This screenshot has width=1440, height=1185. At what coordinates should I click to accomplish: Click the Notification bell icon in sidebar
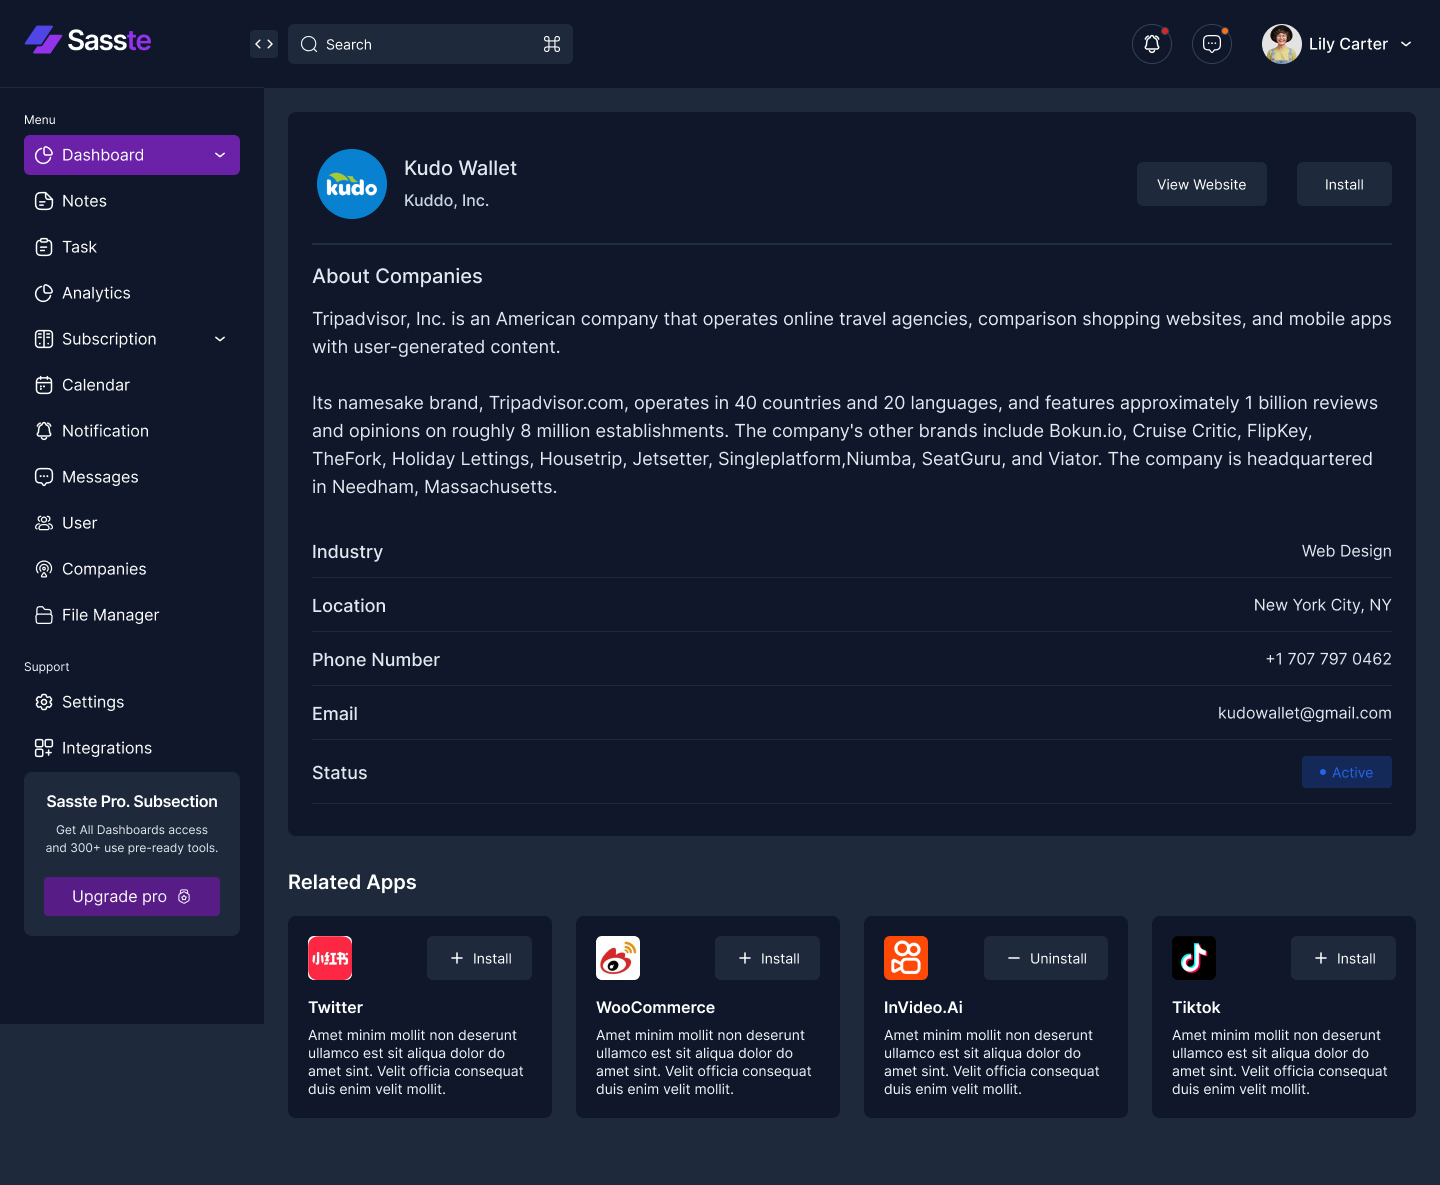(44, 431)
